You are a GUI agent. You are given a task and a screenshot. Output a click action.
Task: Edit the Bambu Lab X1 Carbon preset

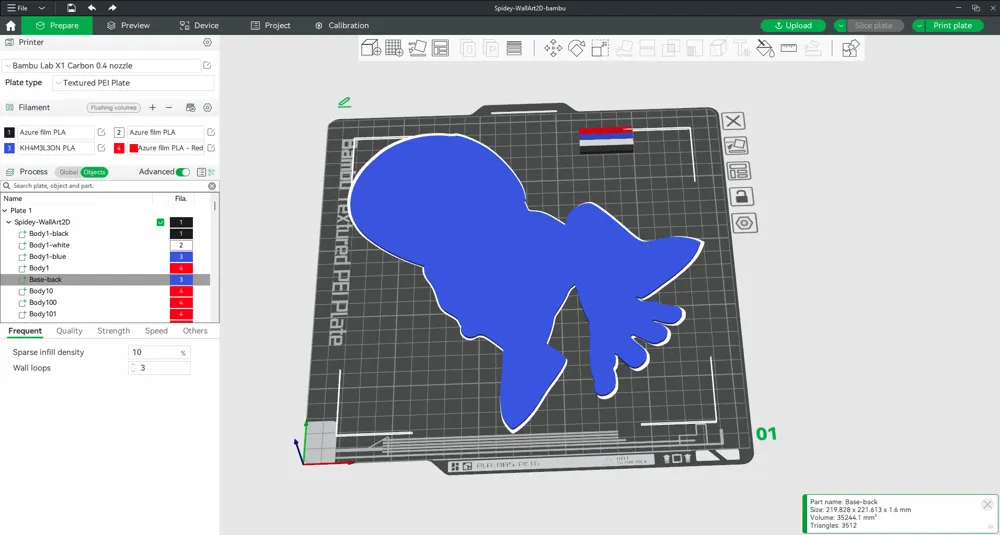coord(207,65)
